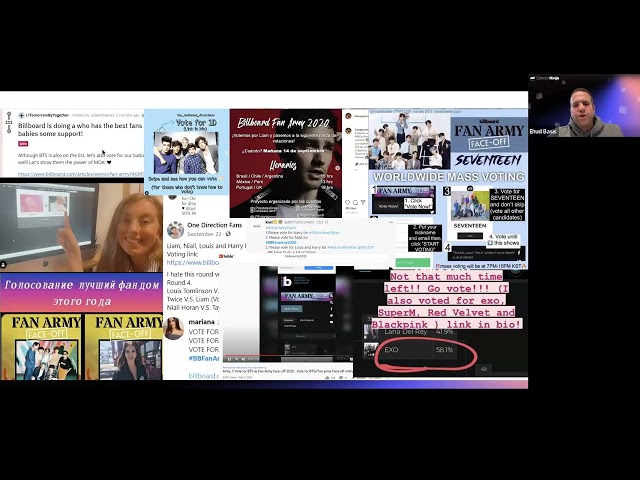Click the presenter's webcam video tile
This screenshot has height=480, width=640.
click(584, 105)
